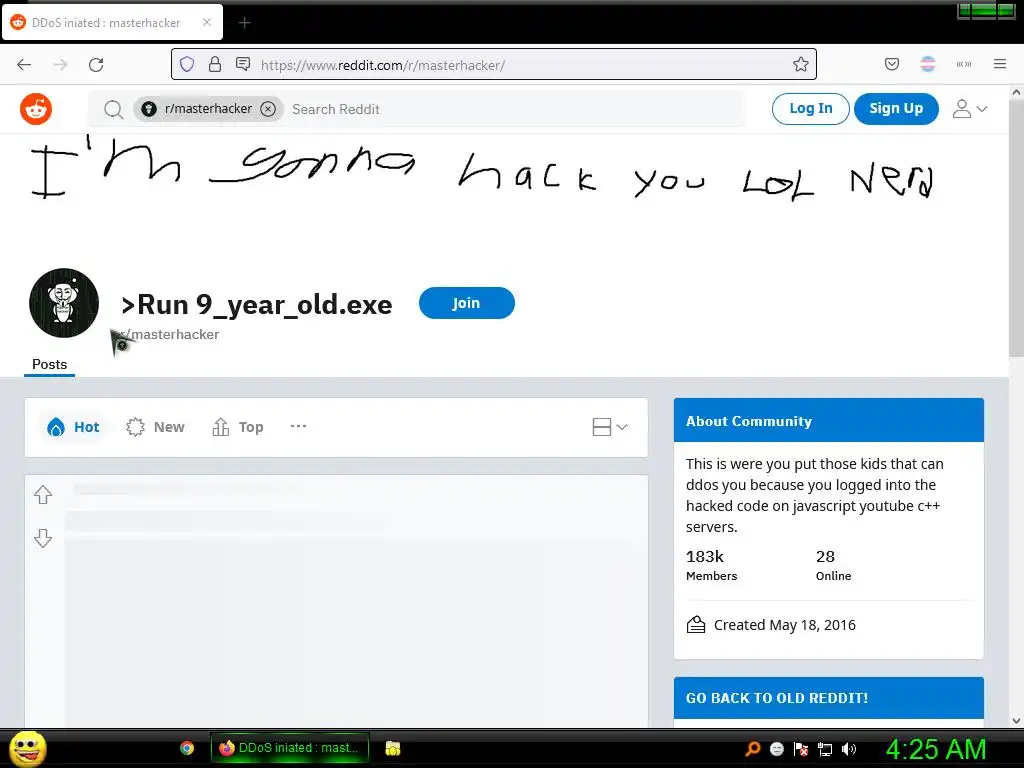Open the permissions icon in address bar
This screenshot has height=768, width=1024.
(x=243, y=64)
